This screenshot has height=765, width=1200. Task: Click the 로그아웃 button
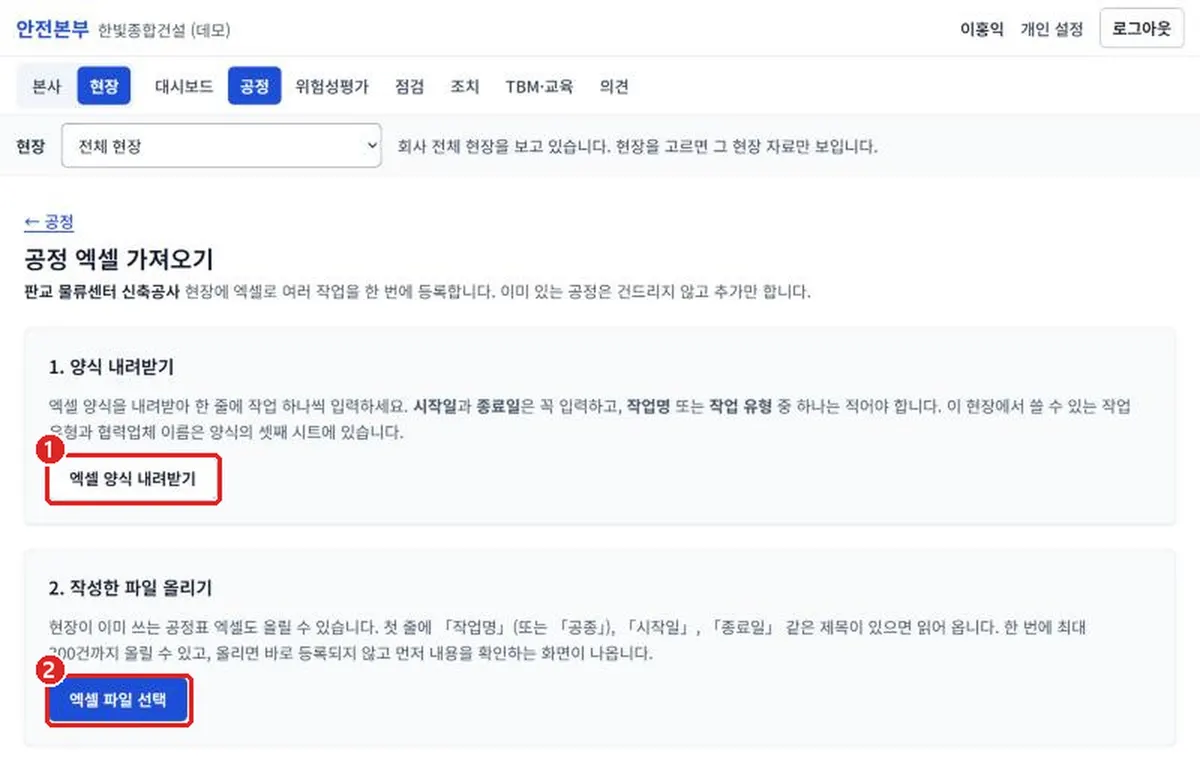1141,28
